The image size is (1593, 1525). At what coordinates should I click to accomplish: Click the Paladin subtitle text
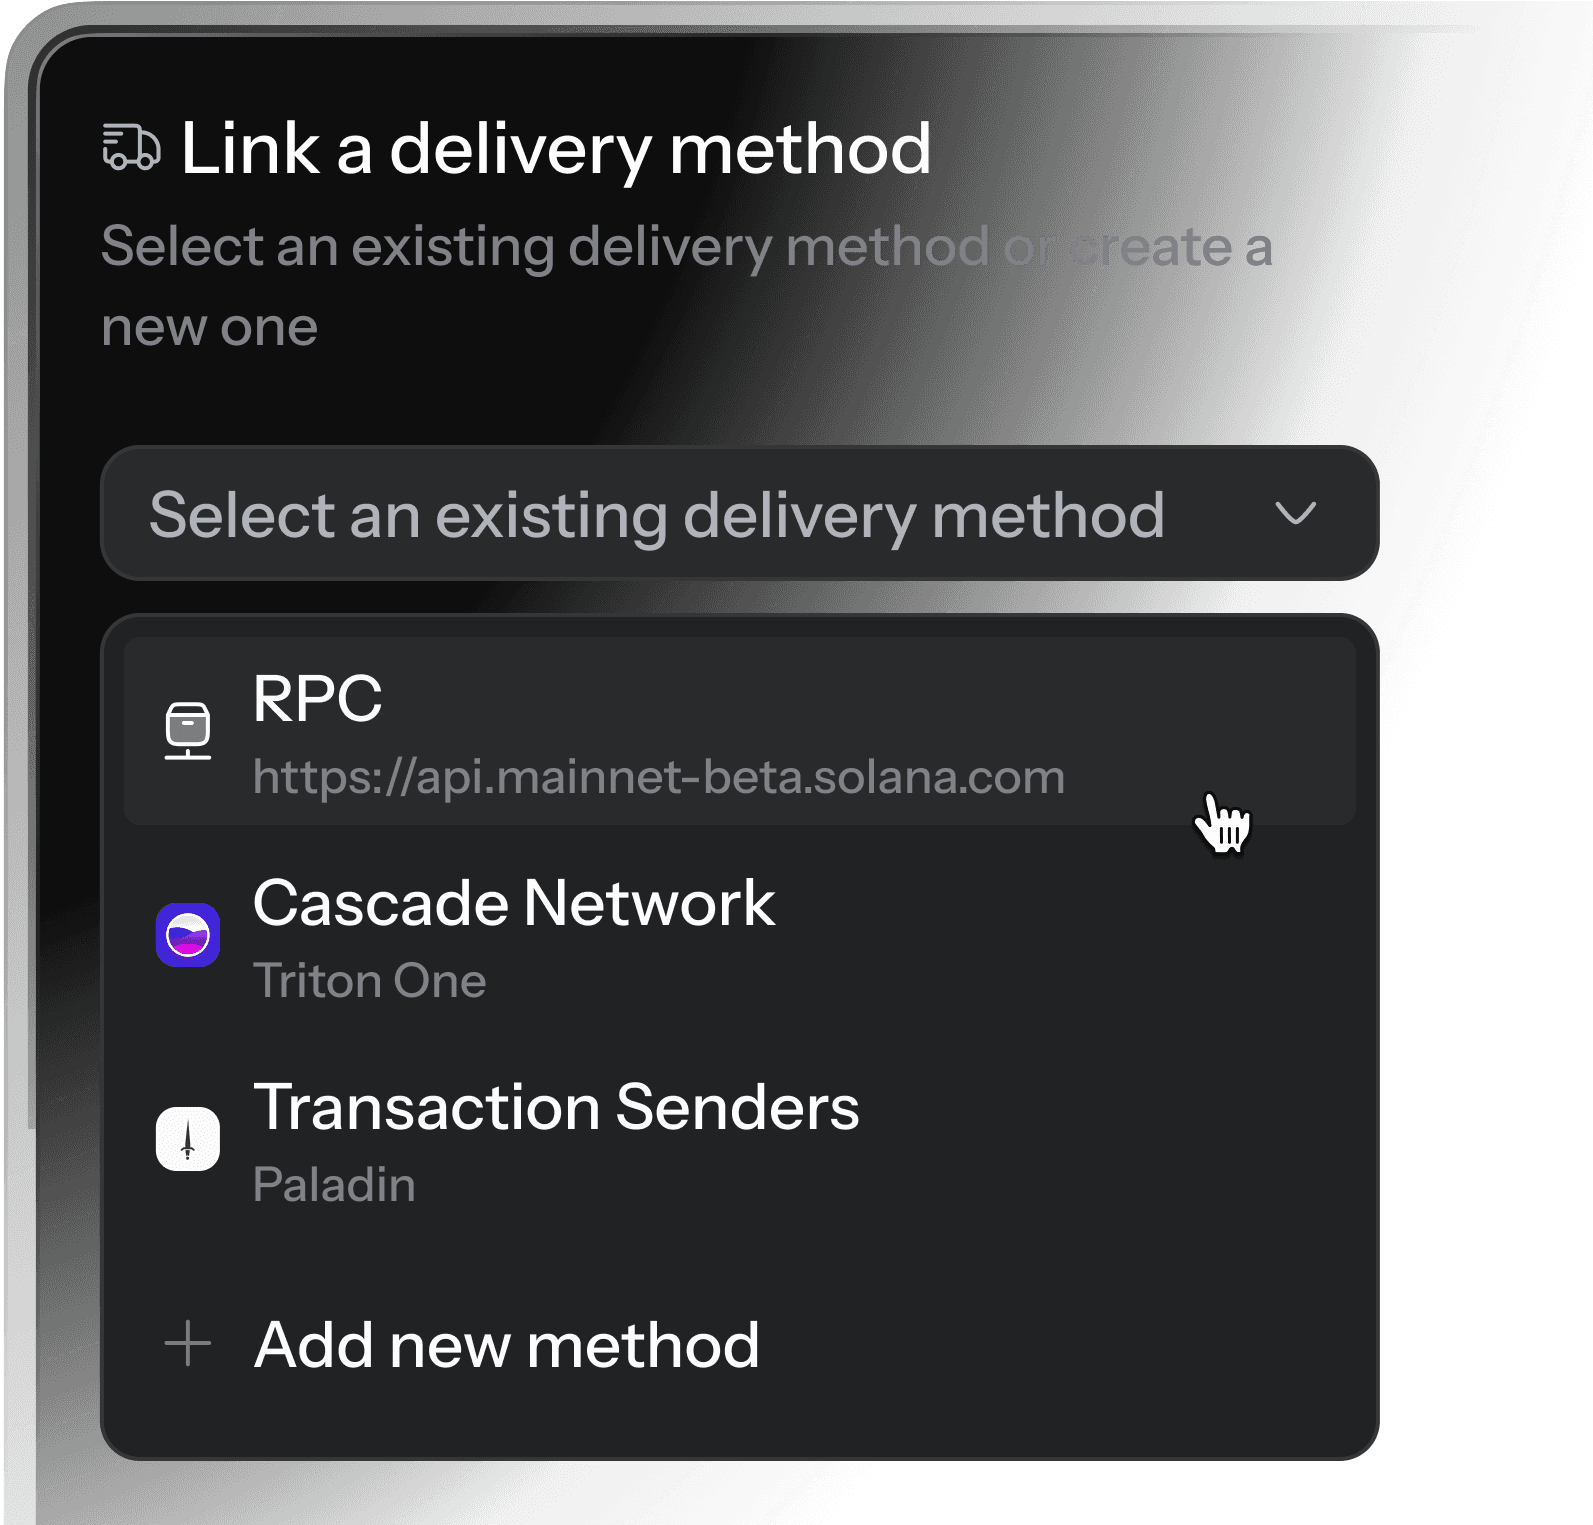[x=334, y=1185]
